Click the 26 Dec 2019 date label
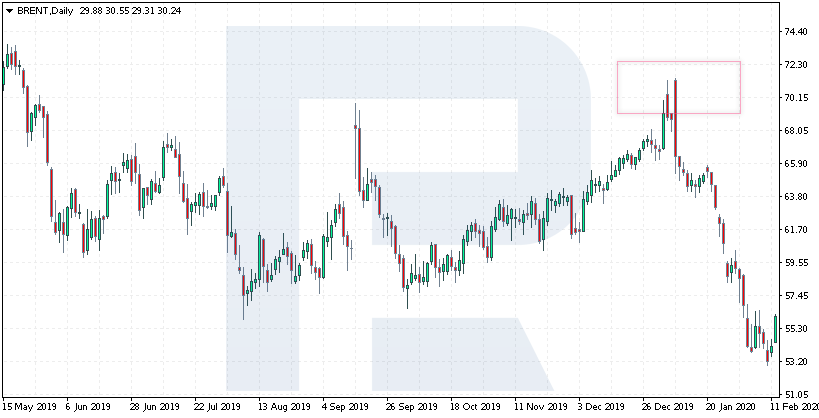The width and height of the screenshot is (819, 418). 667,408
